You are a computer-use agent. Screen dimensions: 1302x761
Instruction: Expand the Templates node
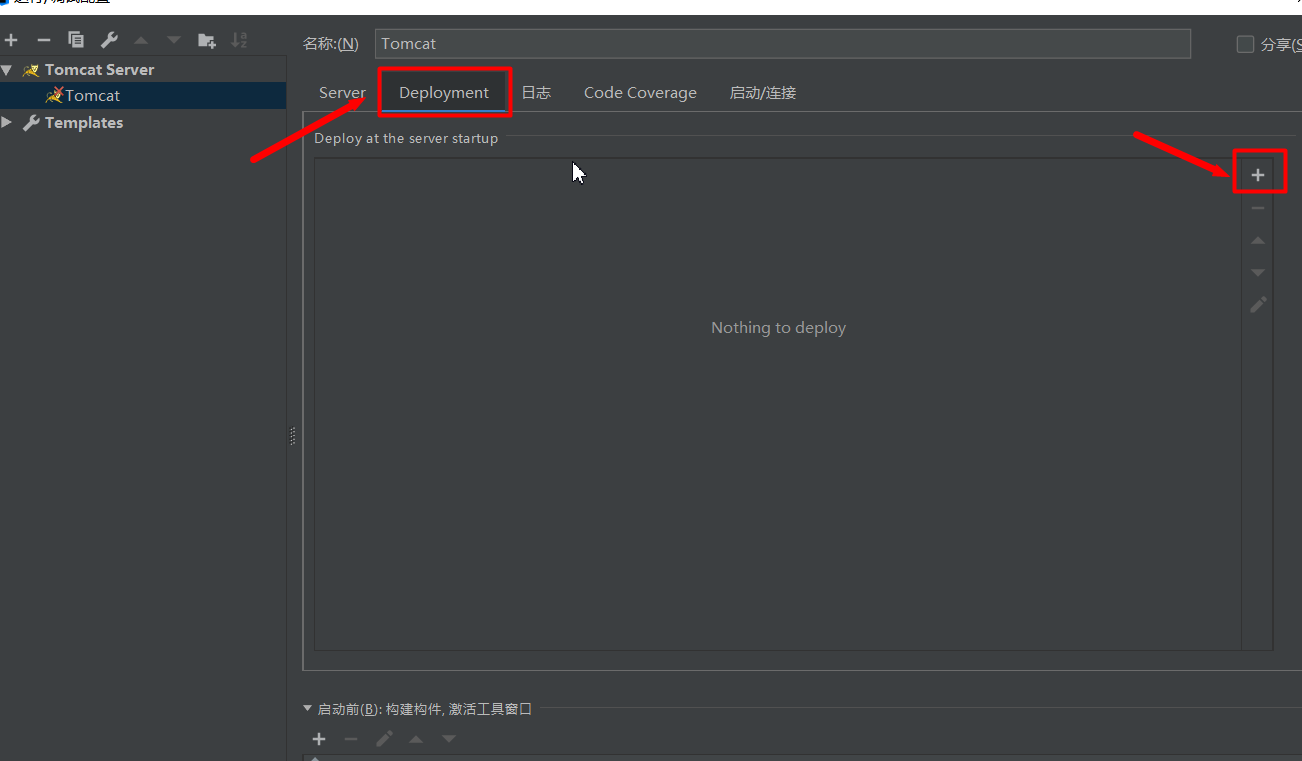tap(8, 122)
